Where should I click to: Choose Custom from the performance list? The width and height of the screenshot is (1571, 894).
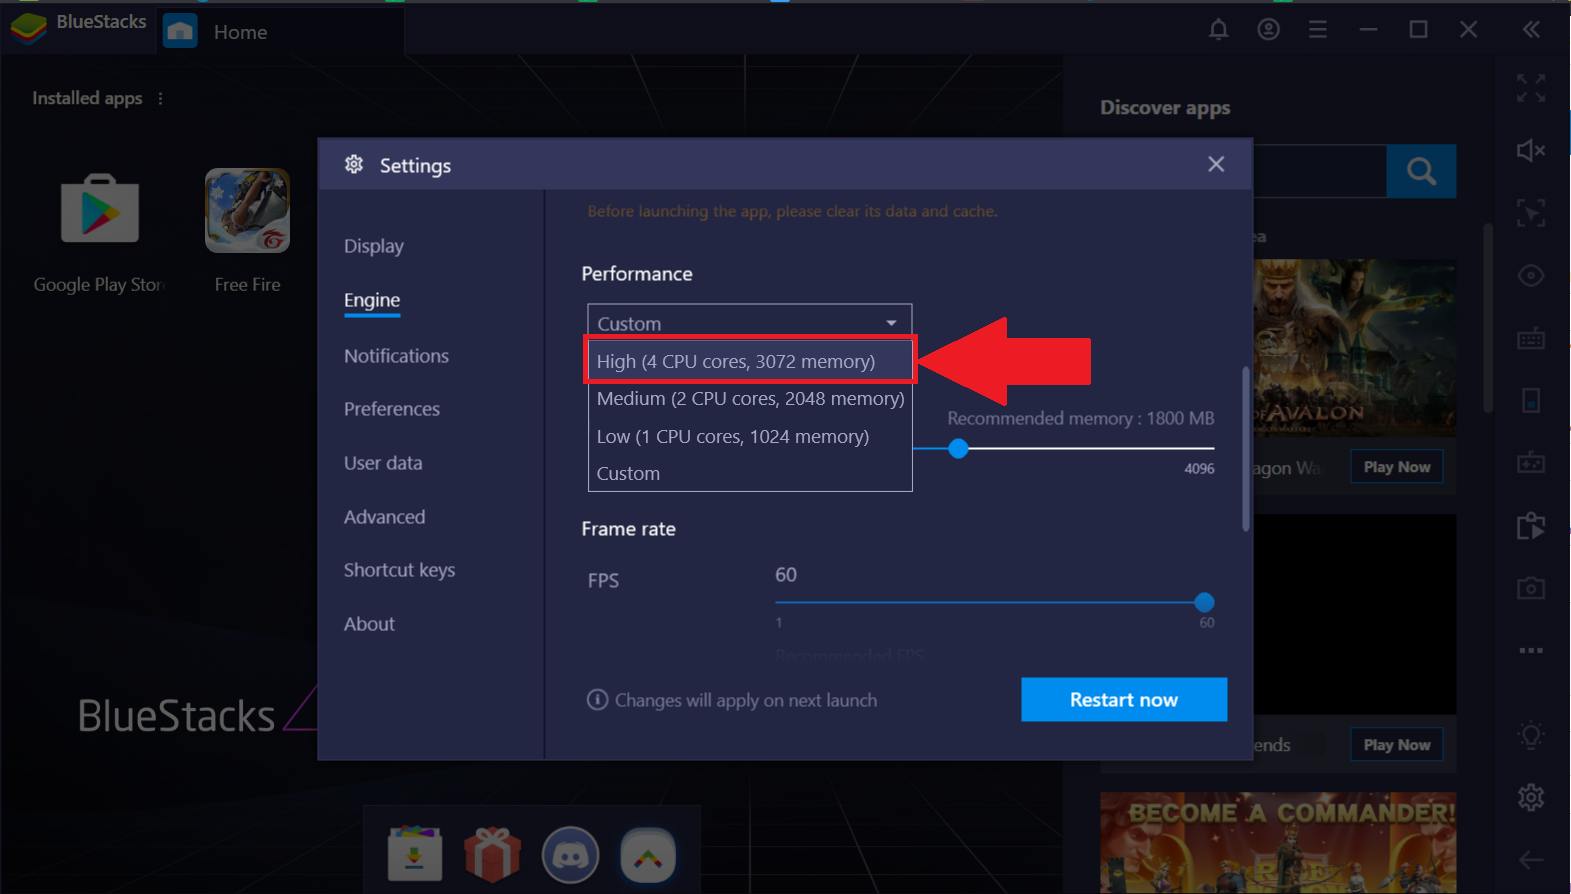tap(749, 473)
